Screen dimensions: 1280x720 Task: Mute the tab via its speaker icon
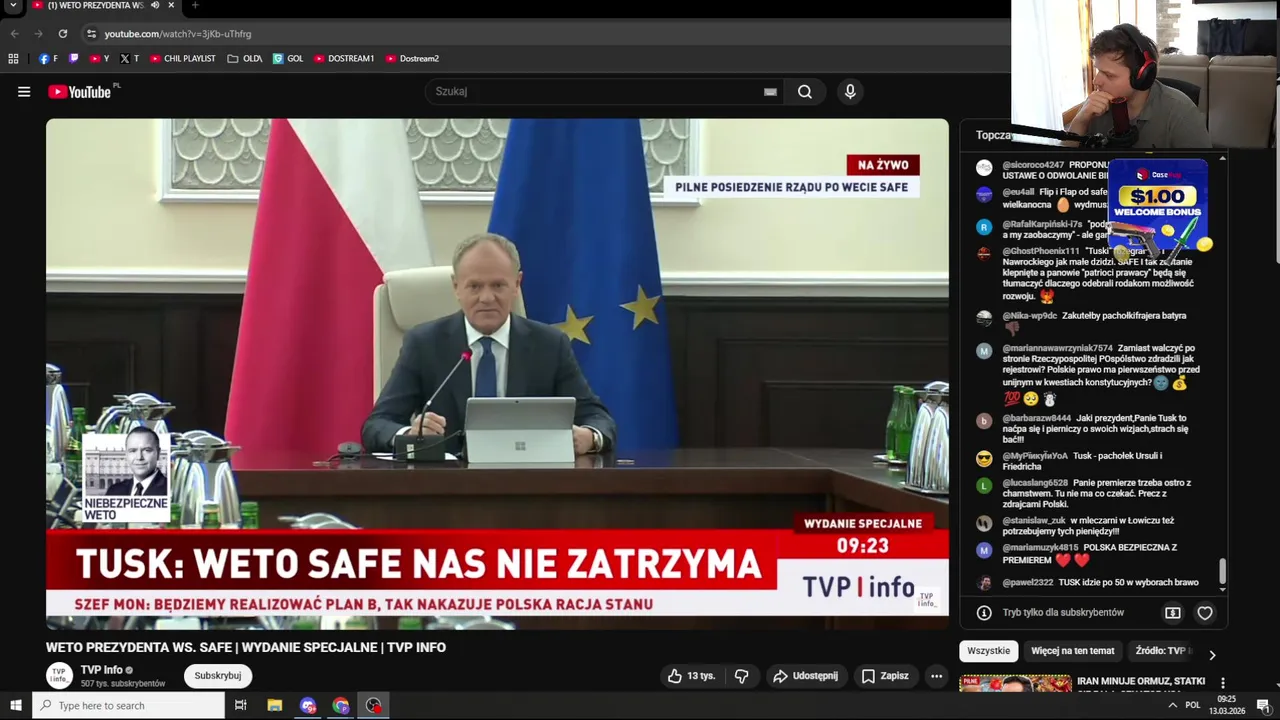point(155,6)
